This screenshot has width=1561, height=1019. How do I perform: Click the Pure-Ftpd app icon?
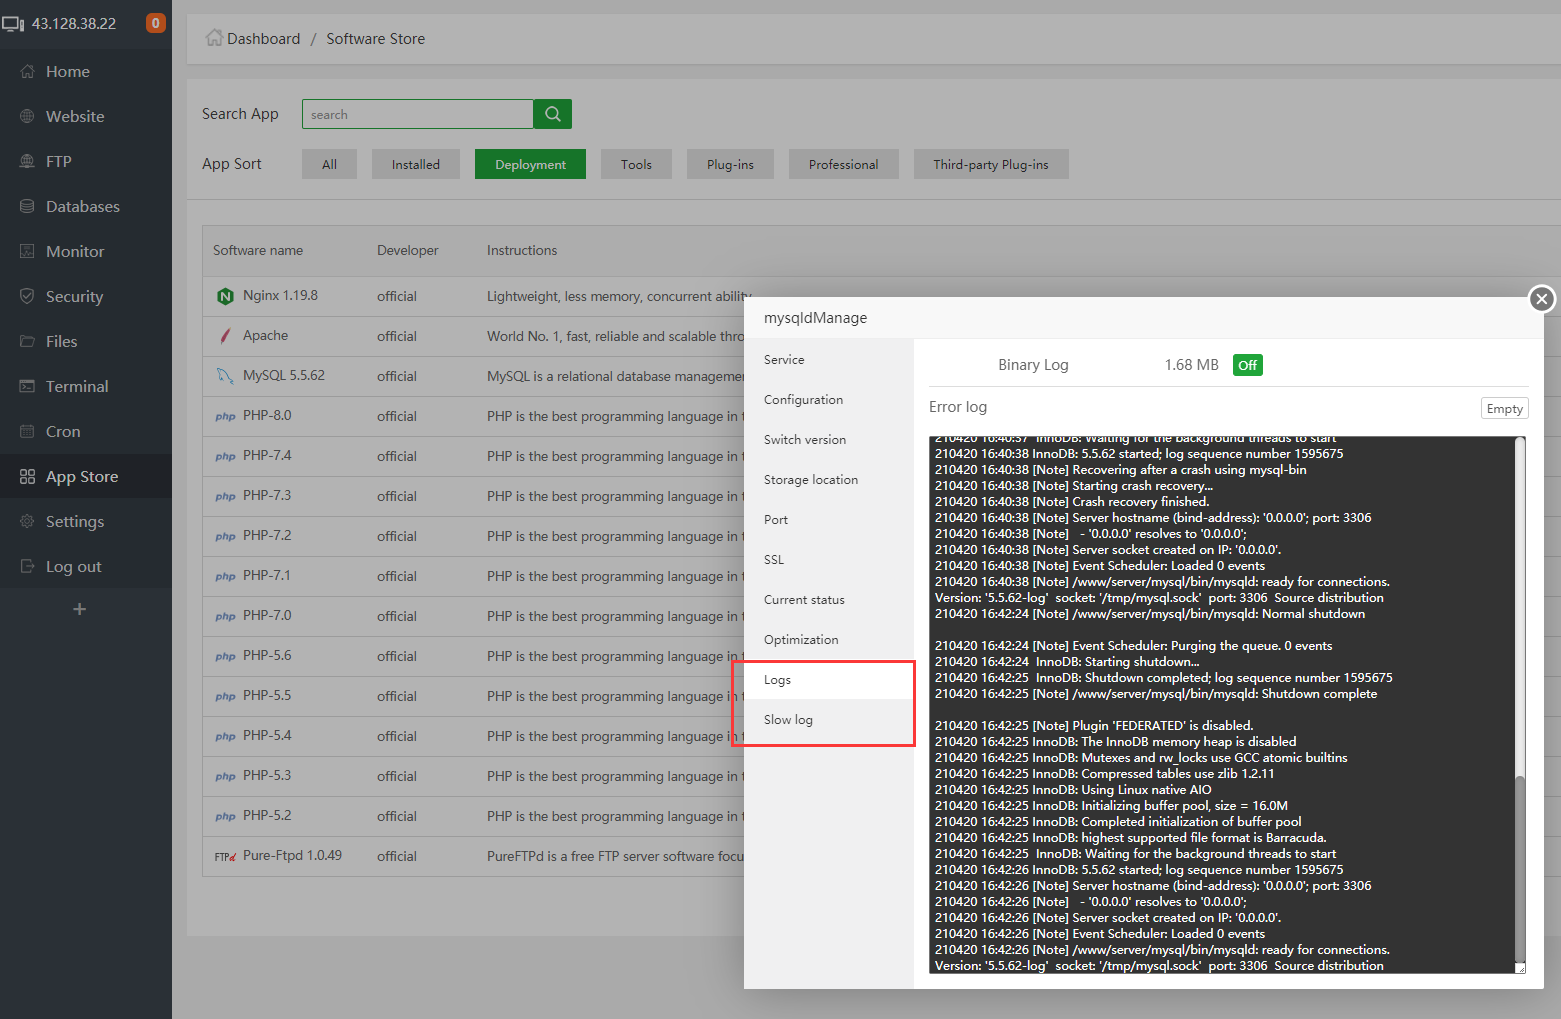pos(225,856)
